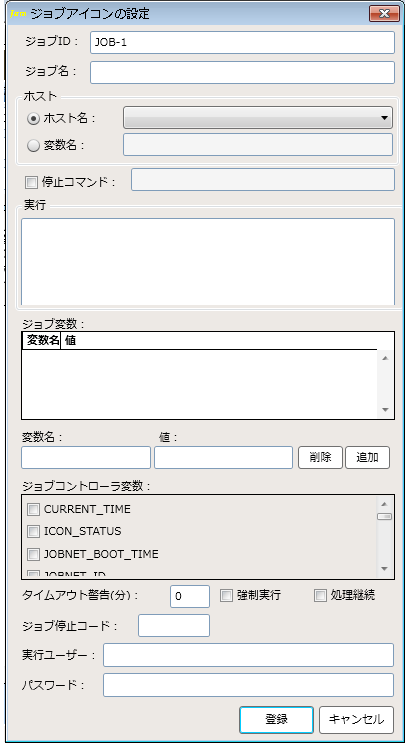Check the ICON_STATUS controller variable
The image size is (410, 743).
click(33, 532)
